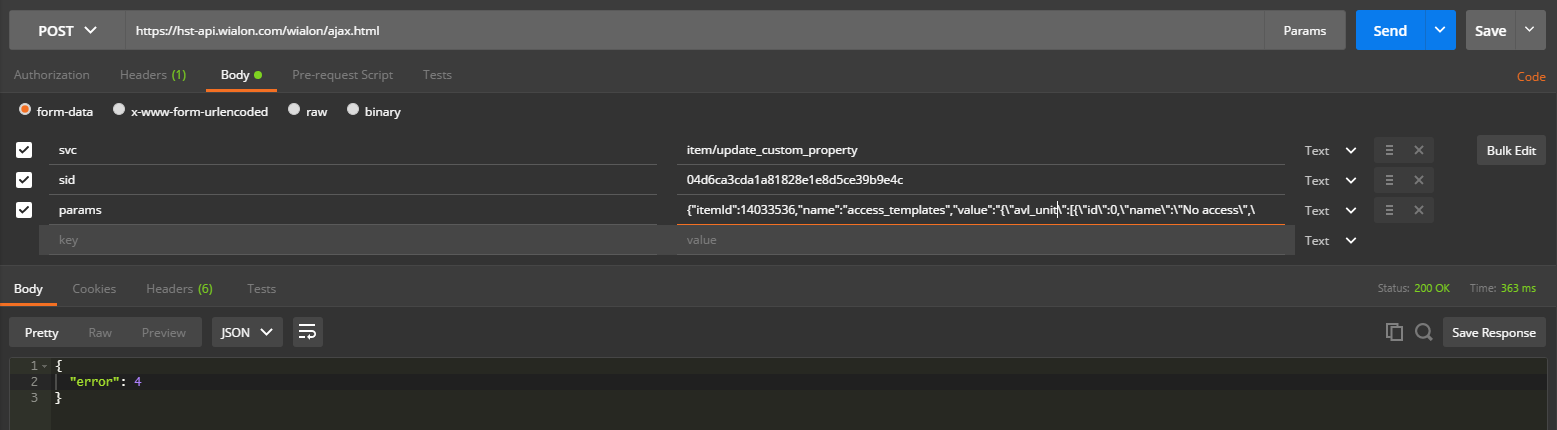Screen dimensions: 1557x430
Task: Uncheck the params row checkbox
Action: (24, 210)
